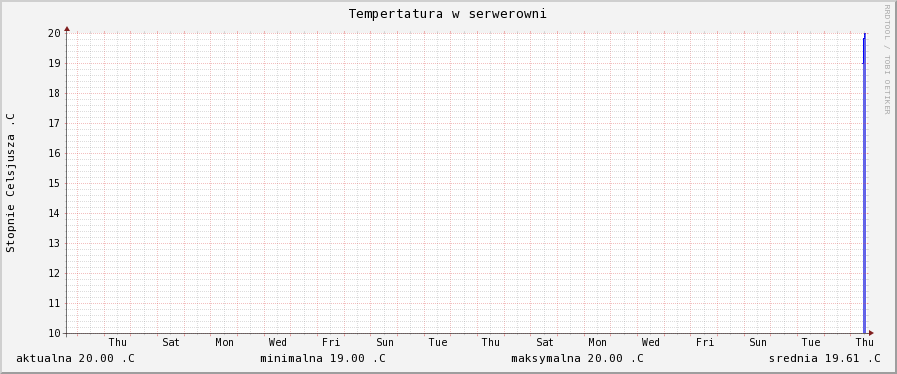Select the y-axis tick label 18
This screenshot has height=374, width=897.
[54, 93]
